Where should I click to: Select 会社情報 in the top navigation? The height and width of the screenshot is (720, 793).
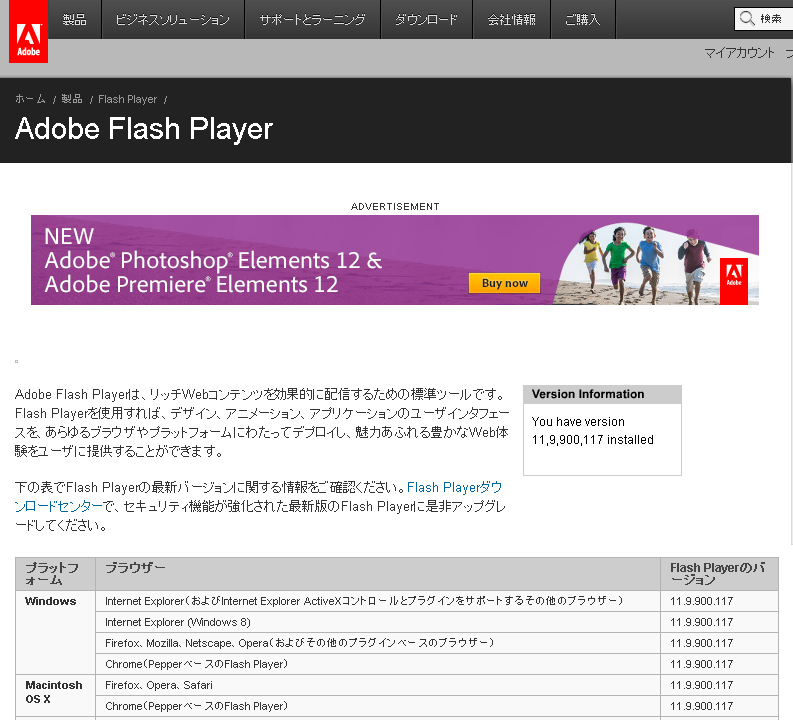click(x=511, y=19)
